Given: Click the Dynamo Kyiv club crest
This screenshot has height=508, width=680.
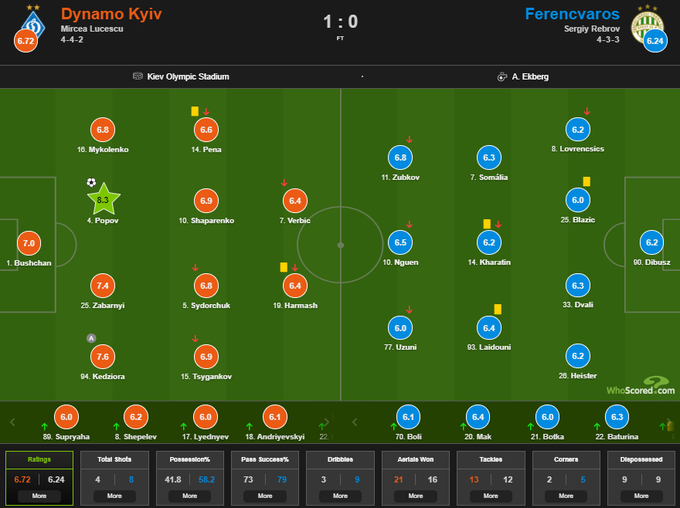Looking at the screenshot, I should [x=30, y=18].
